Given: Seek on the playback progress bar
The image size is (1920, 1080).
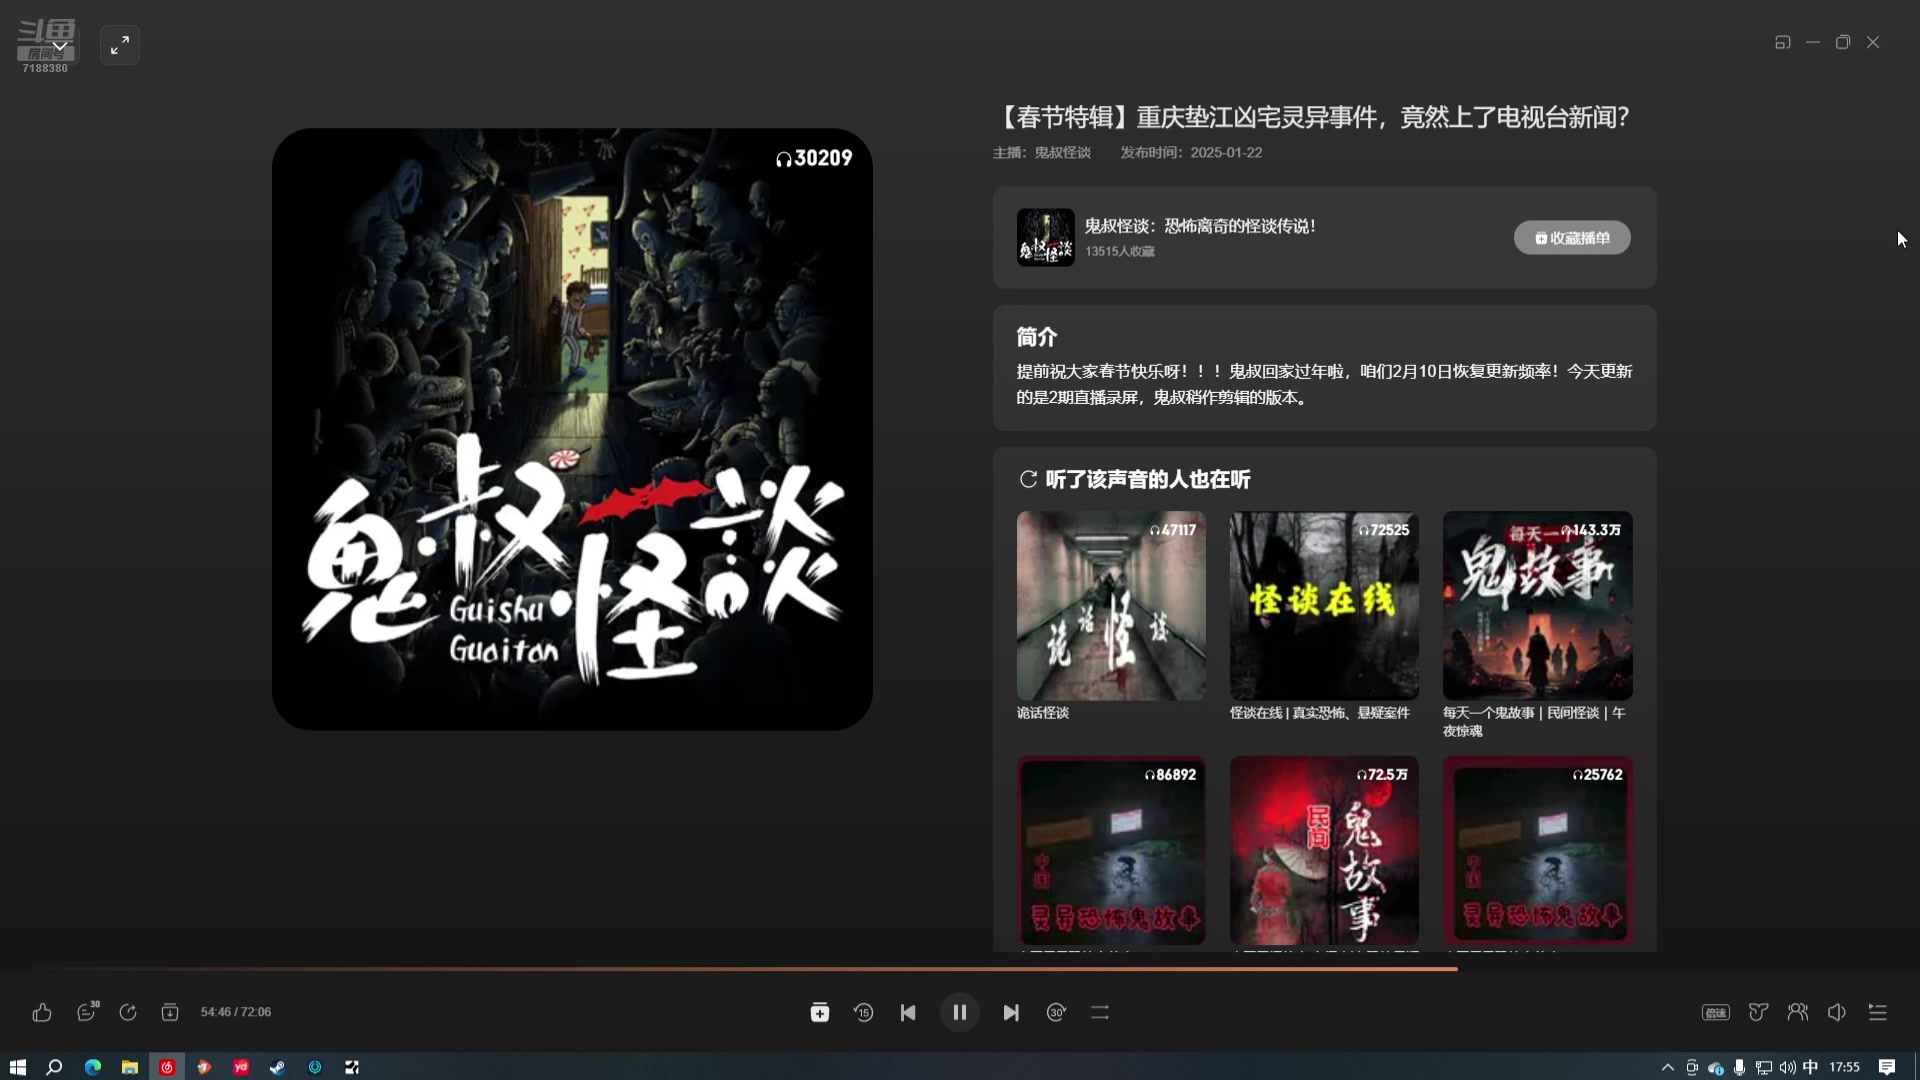Looking at the screenshot, I should [960, 969].
